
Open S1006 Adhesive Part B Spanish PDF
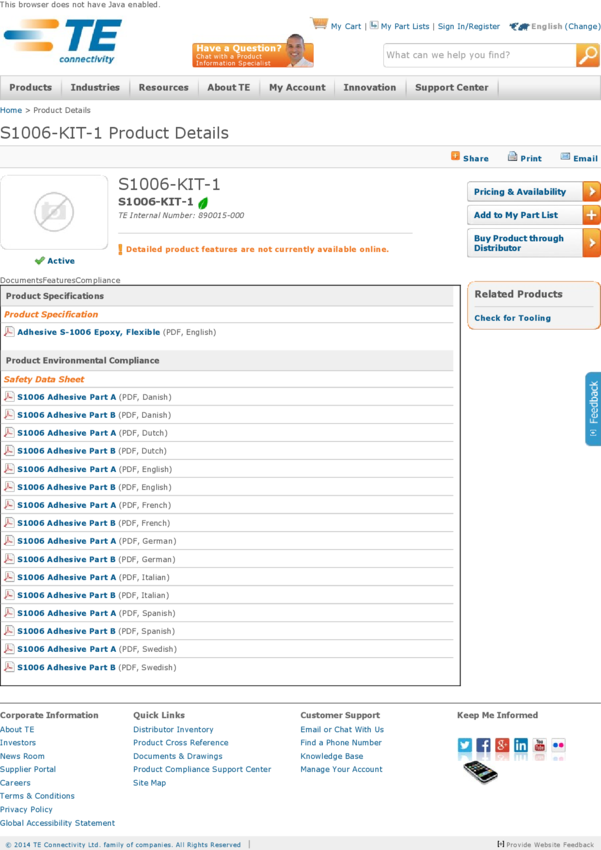tap(66, 631)
